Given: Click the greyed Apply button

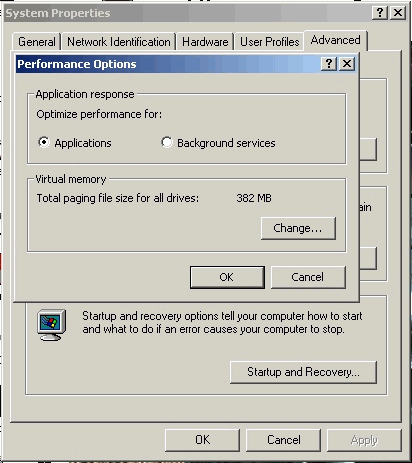Looking at the screenshot, I should pos(364,440).
